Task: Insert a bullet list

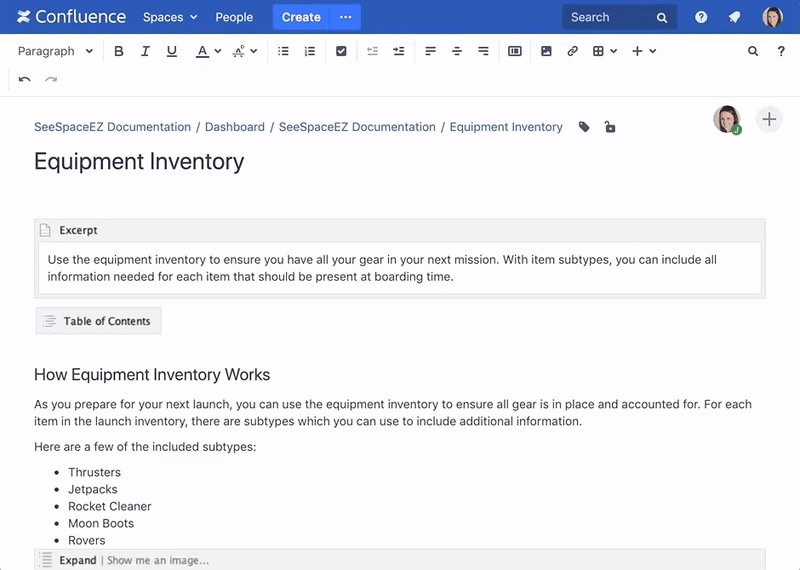Action: click(x=283, y=51)
